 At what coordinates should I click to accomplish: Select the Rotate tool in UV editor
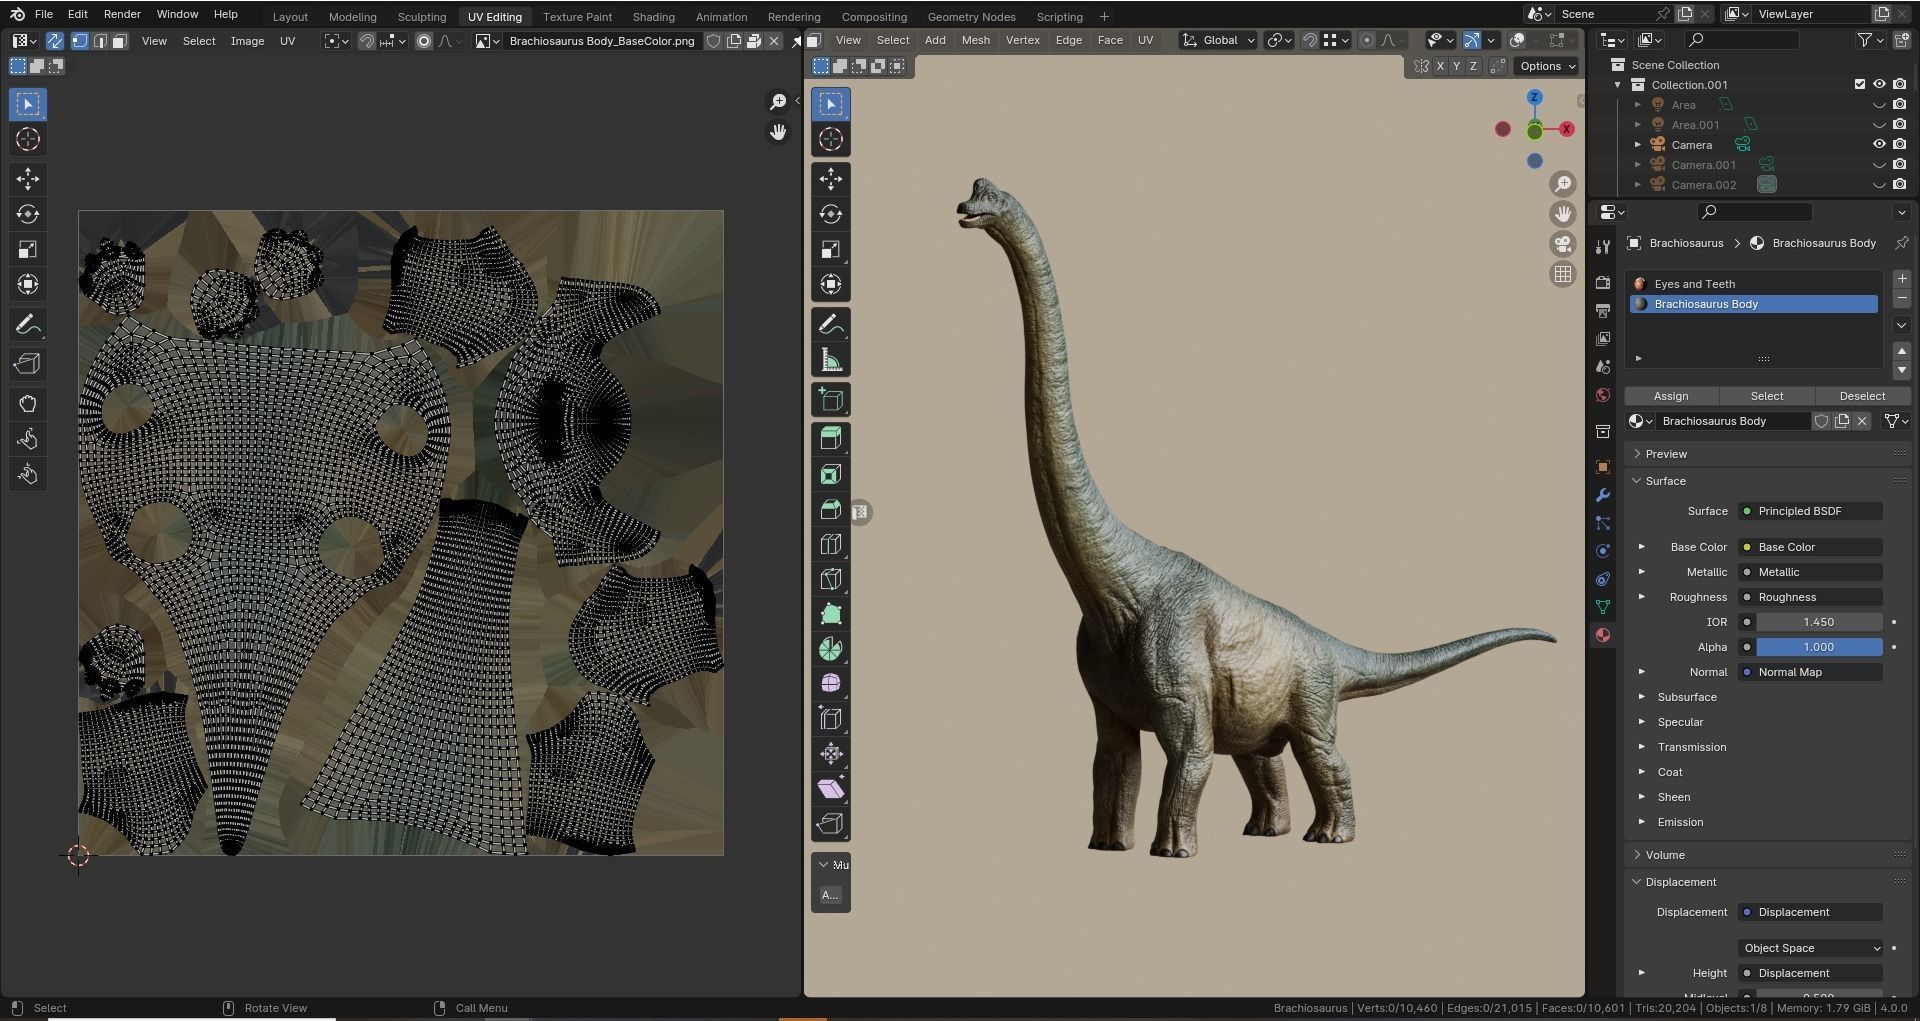point(28,214)
